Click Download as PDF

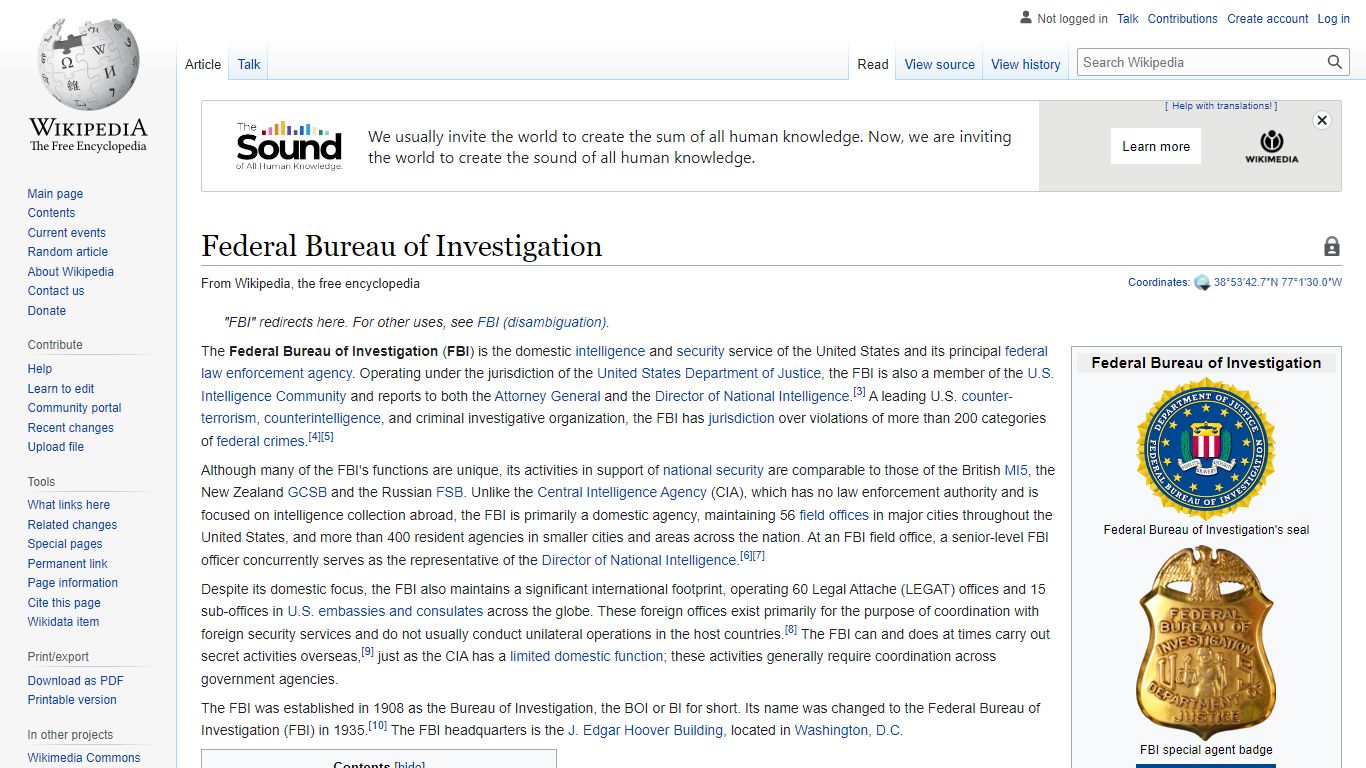75,681
